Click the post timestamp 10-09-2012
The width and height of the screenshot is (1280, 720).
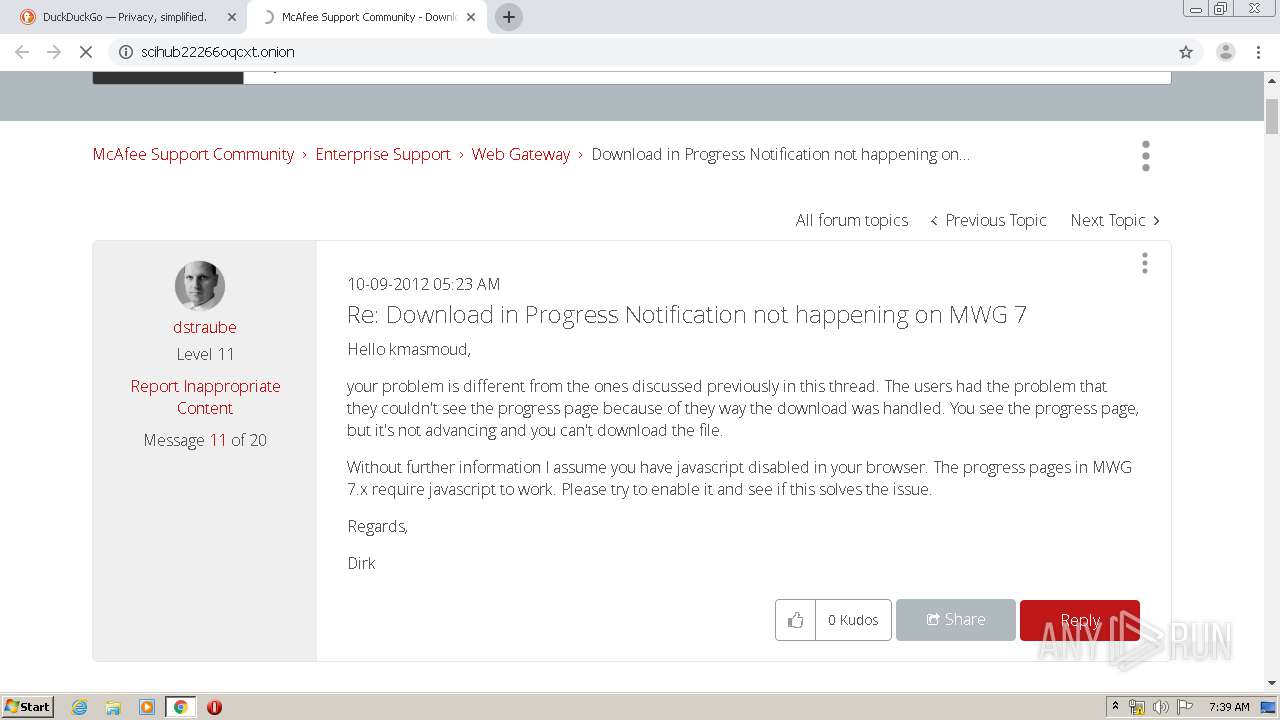coord(423,284)
